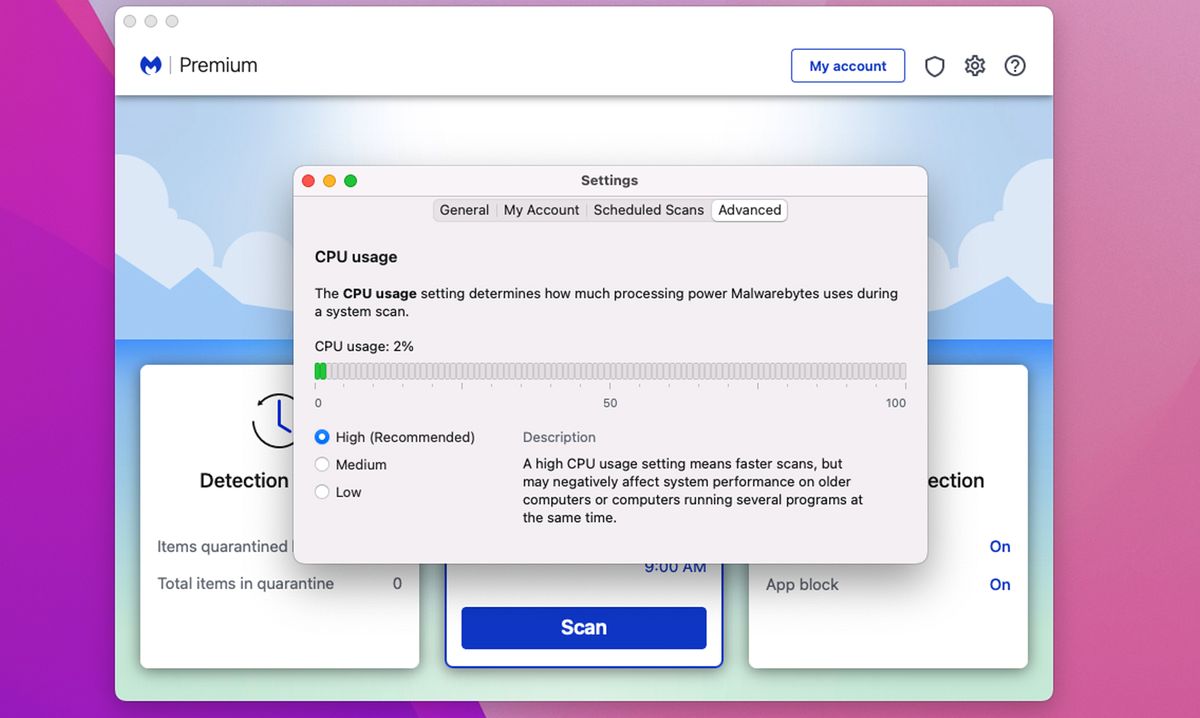Click the CPU usage slider handle

(x=321, y=370)
